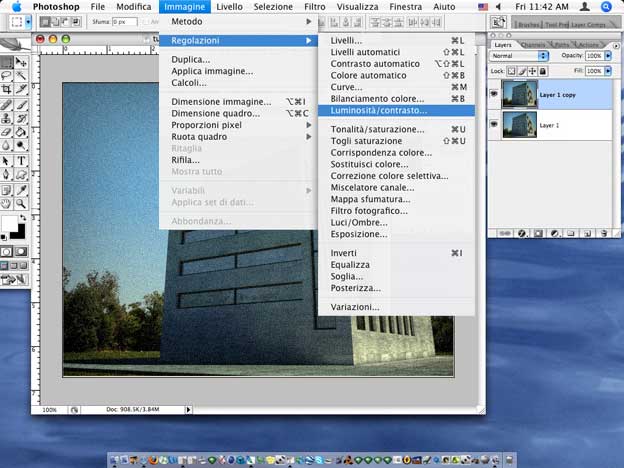The height and width of the screenshot is (468, 624).
Task: Toggle lock transparent pixels in Layers panel
Action: (x=512, y=72)
